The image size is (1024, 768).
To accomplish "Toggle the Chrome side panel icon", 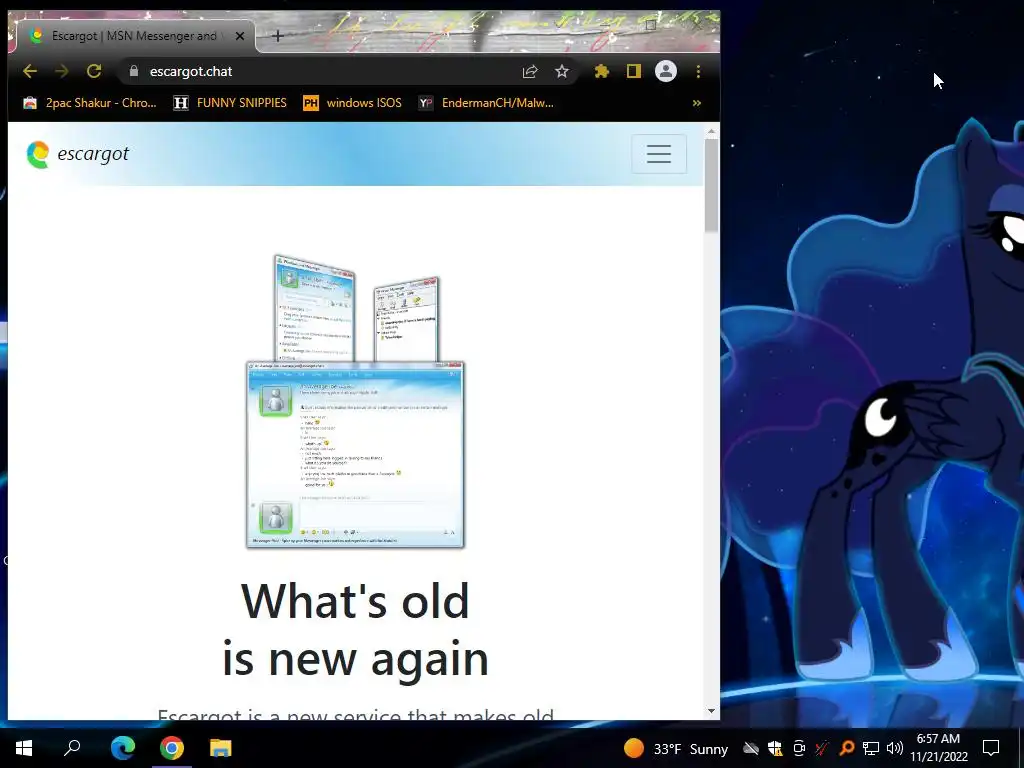I will [633, 71].
